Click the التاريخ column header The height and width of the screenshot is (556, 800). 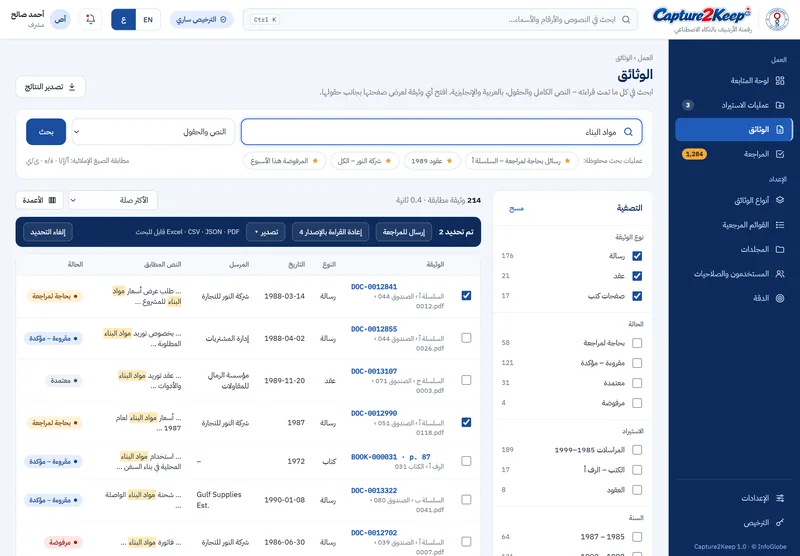pyautogui.click(x=296, y=264)
